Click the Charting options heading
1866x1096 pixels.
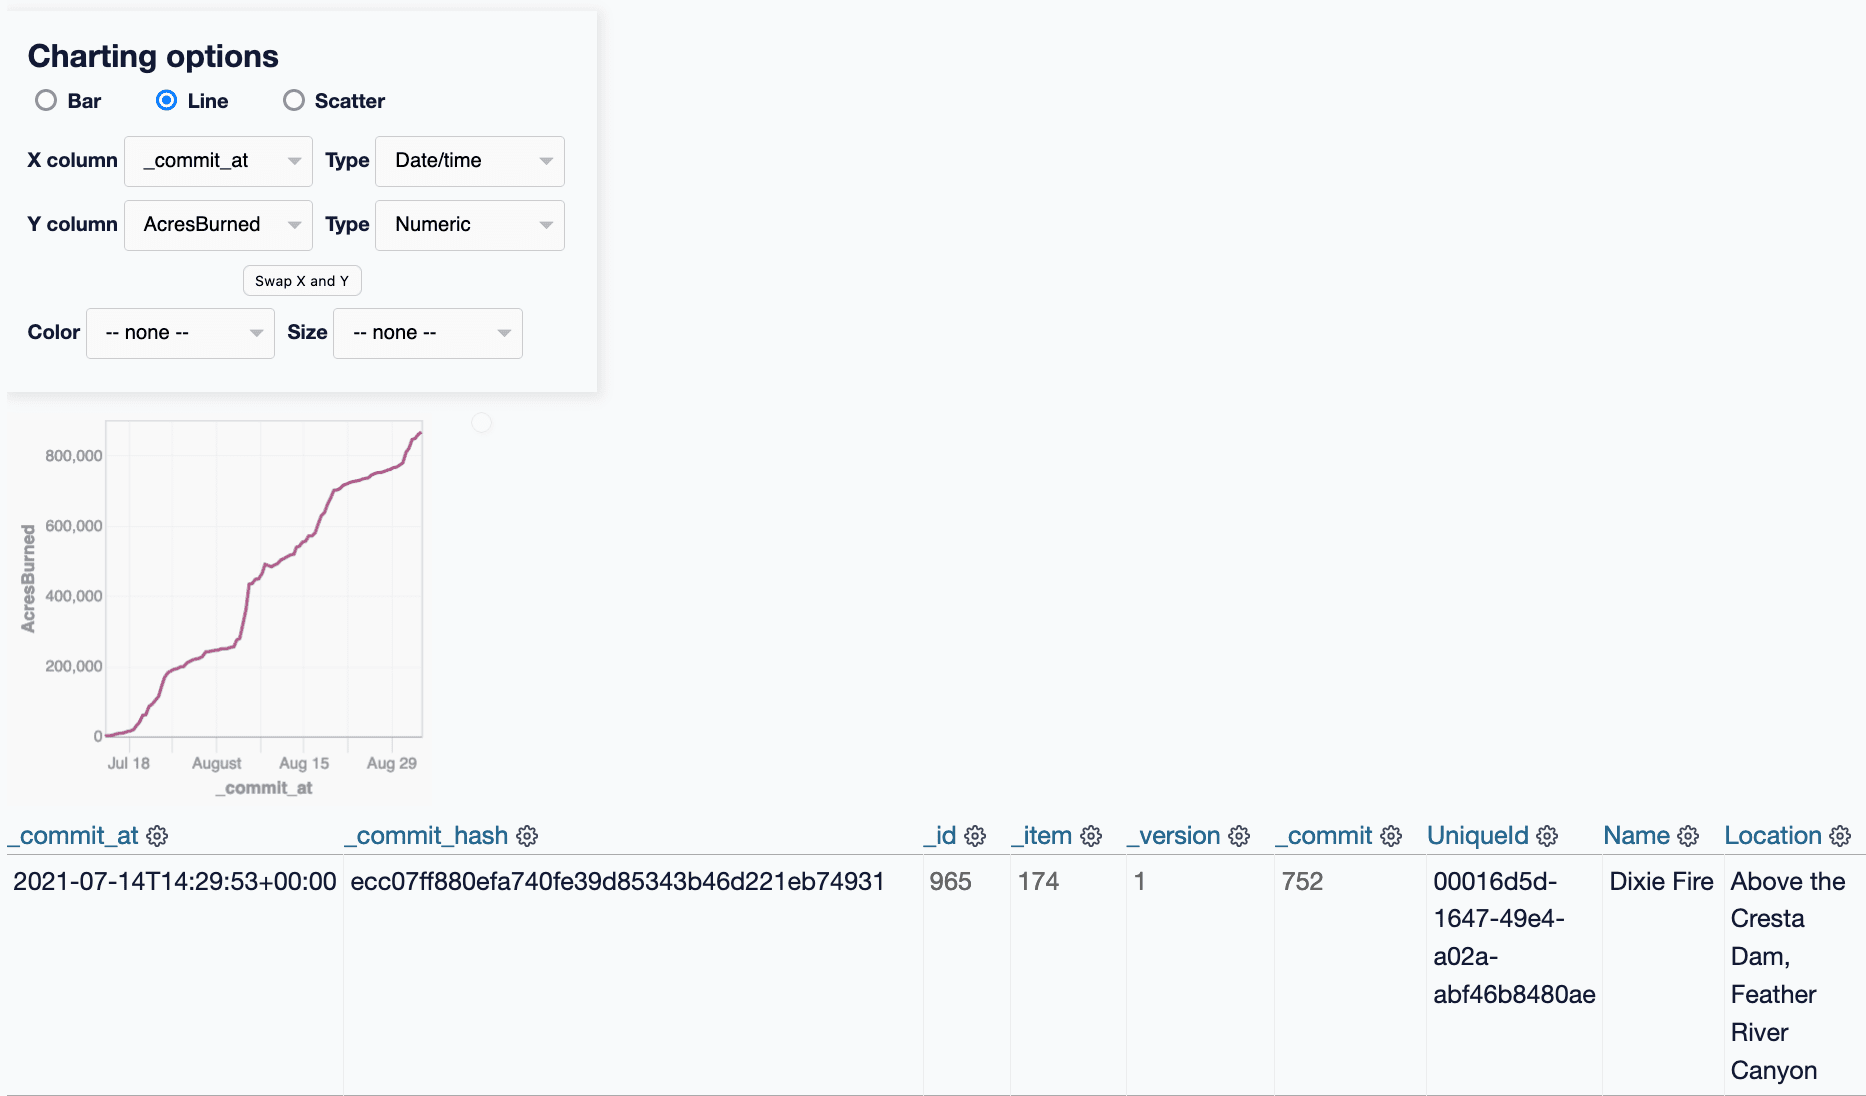point(153,57)
